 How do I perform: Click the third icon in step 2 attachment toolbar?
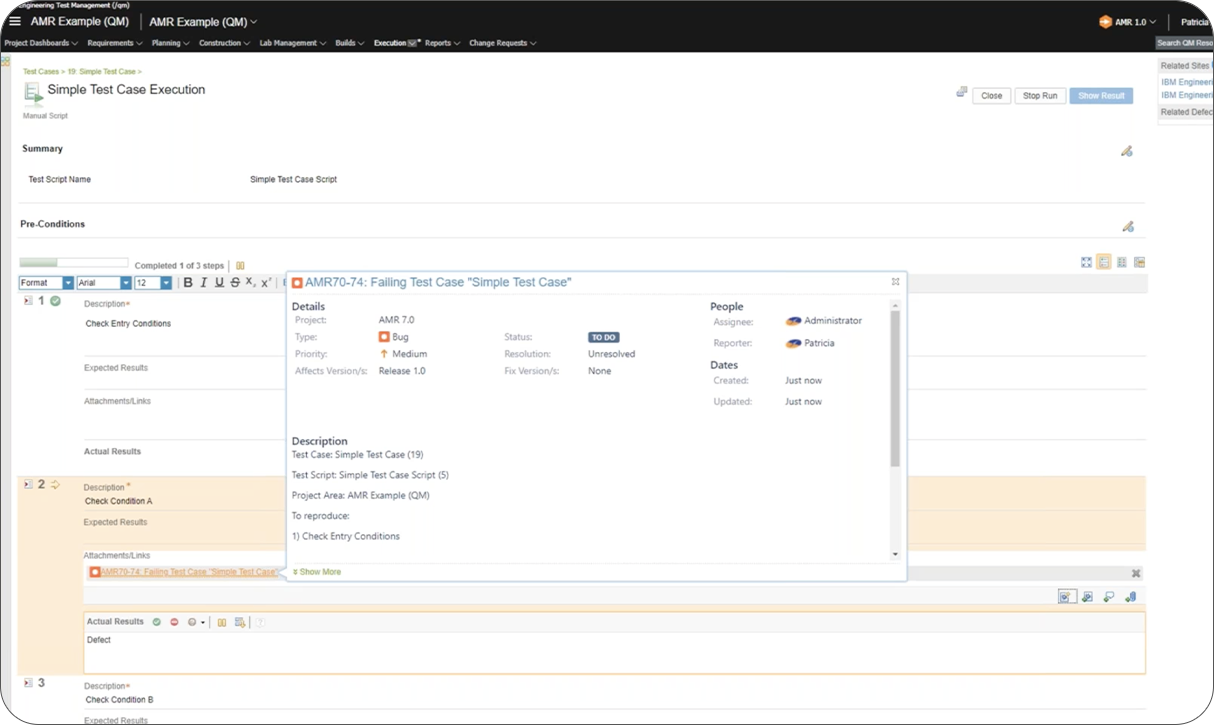point(1109,597)
